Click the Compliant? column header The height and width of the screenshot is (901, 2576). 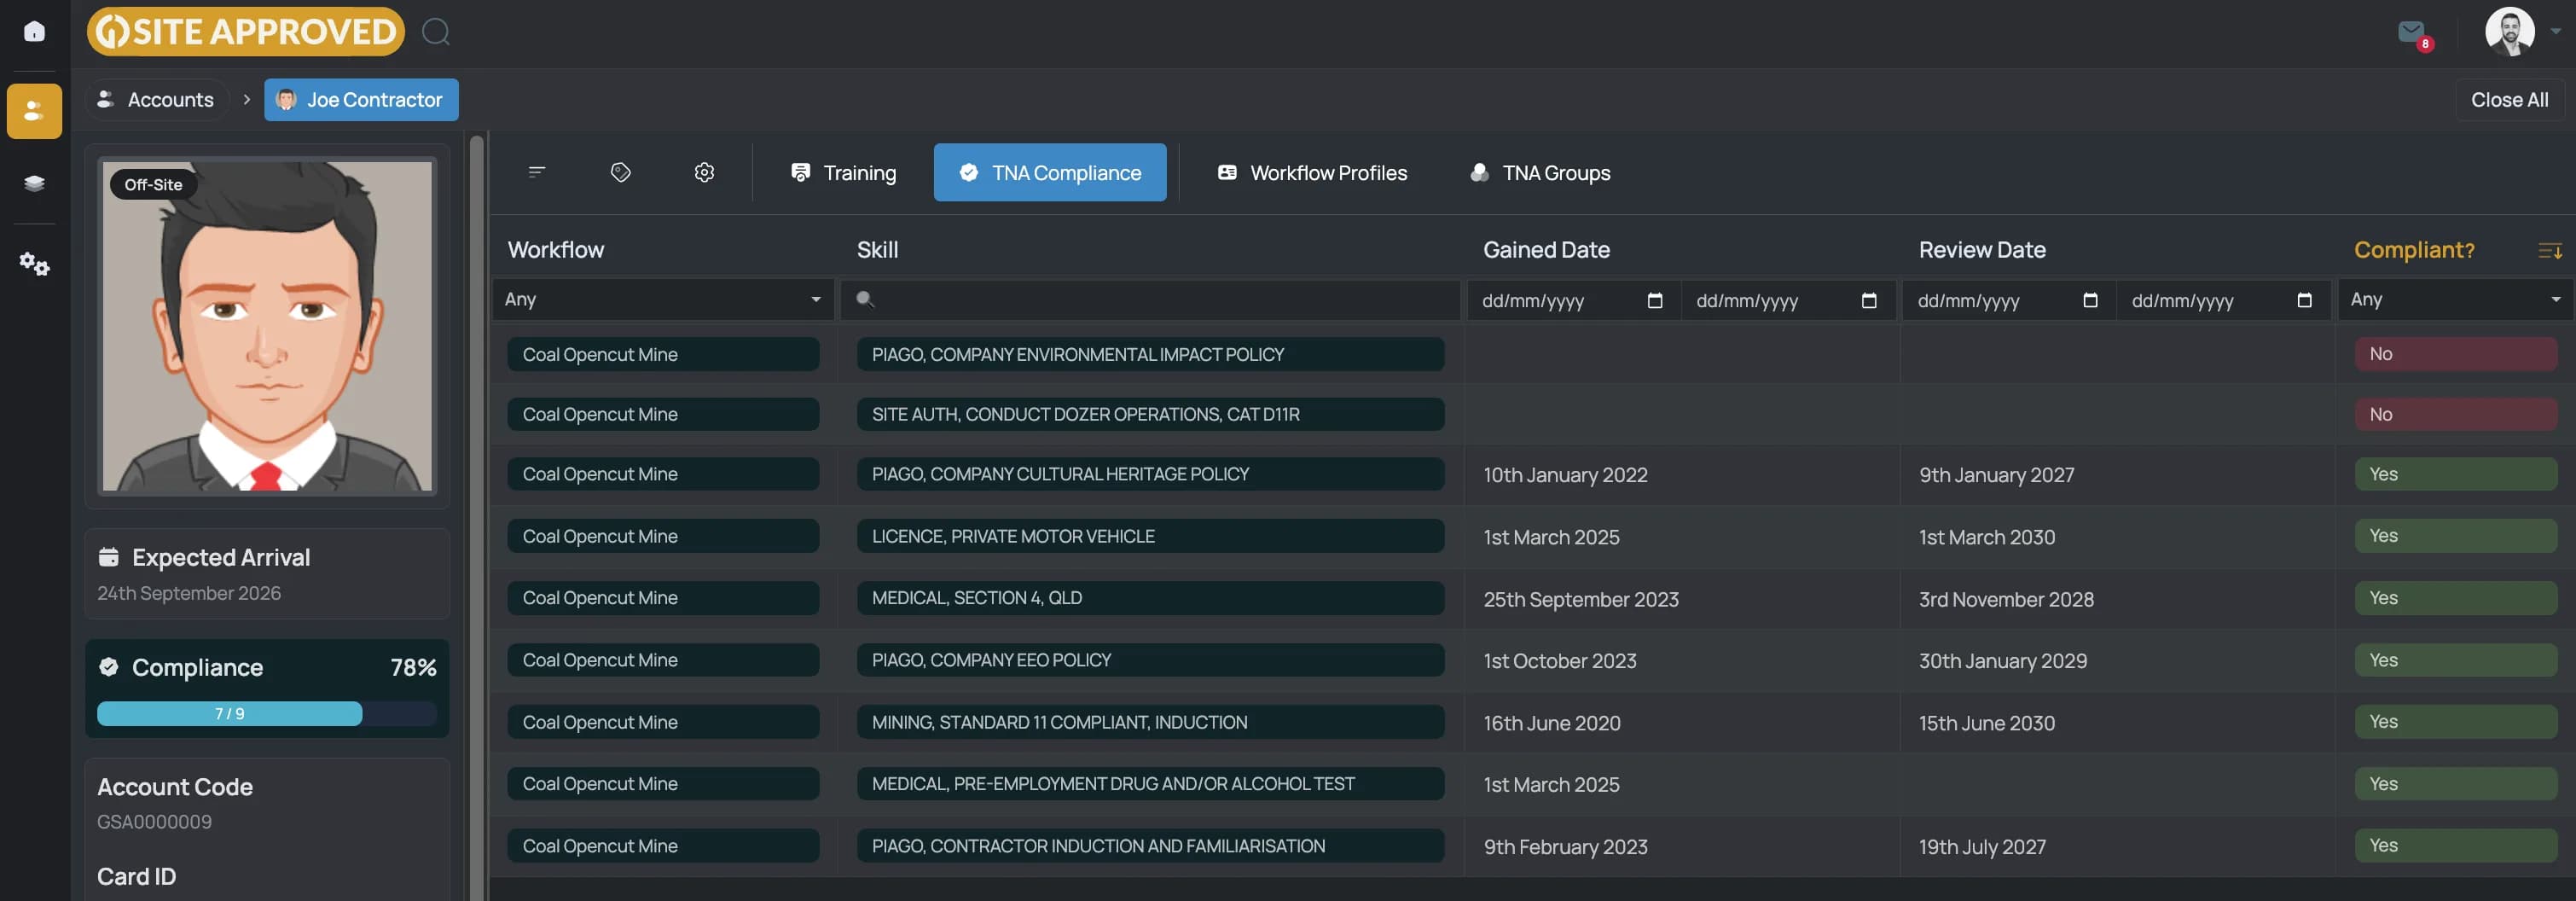point(2414,250)
